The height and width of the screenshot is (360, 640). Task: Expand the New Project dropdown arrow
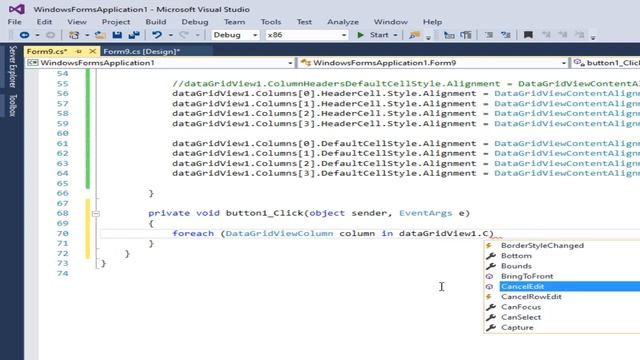pyautogui.click(x=87, y=36)
